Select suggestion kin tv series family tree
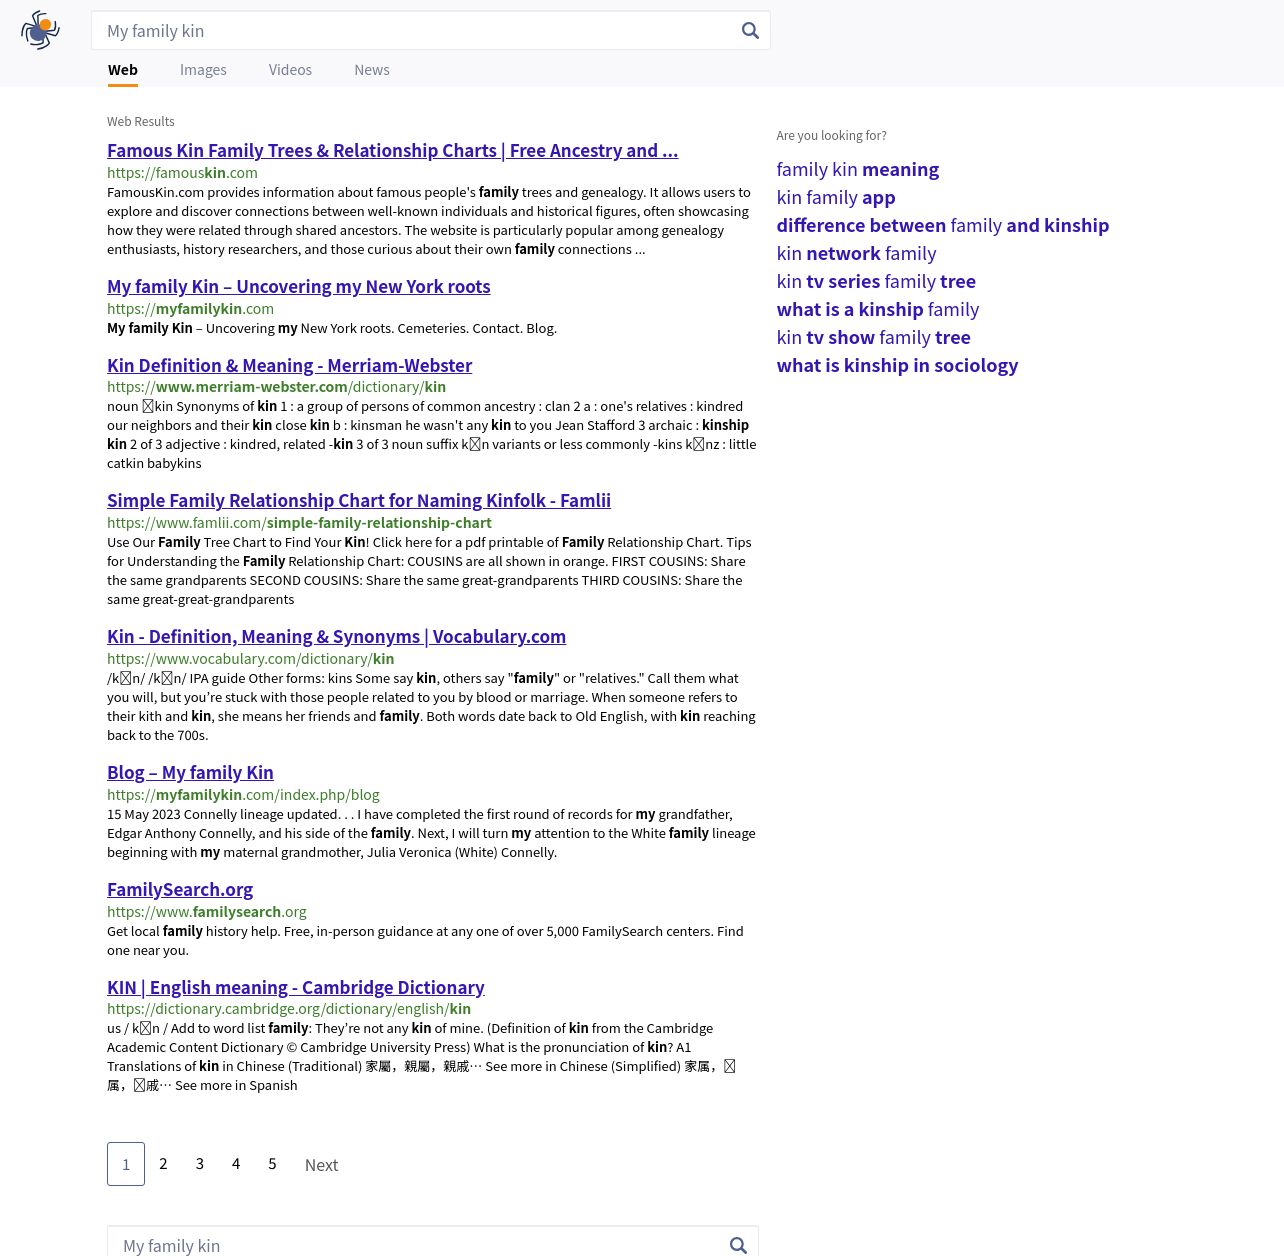This screenshot has height=1256, width=1284. point(876,282)
